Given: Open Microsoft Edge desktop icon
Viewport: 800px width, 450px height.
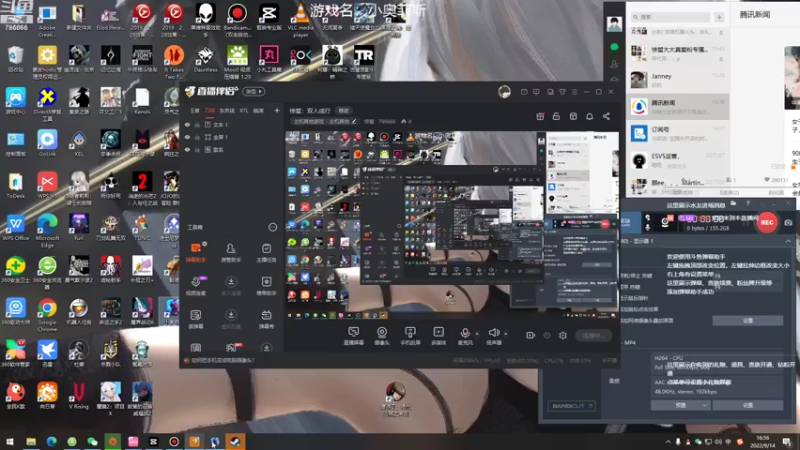Looking at the screenshot, I should point(47,231).
